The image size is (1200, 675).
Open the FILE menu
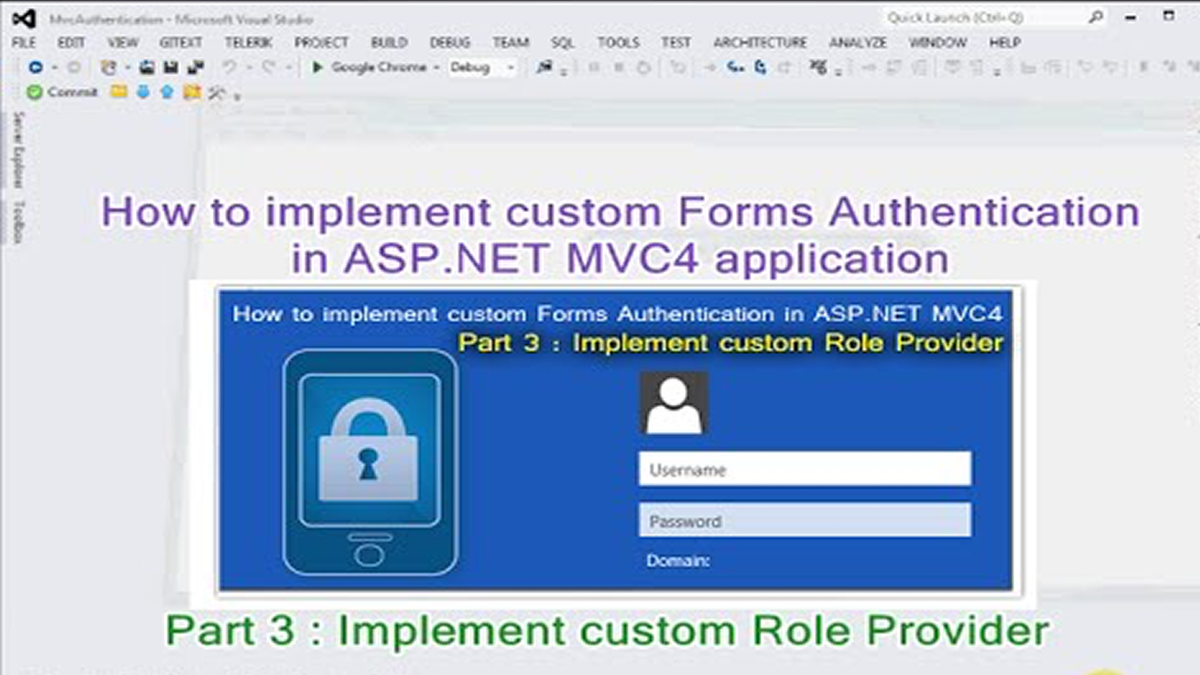(x=24, y=43)
